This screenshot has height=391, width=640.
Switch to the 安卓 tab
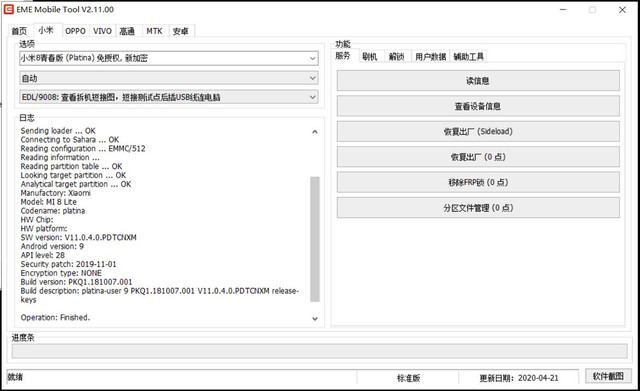tap(180, 31)
